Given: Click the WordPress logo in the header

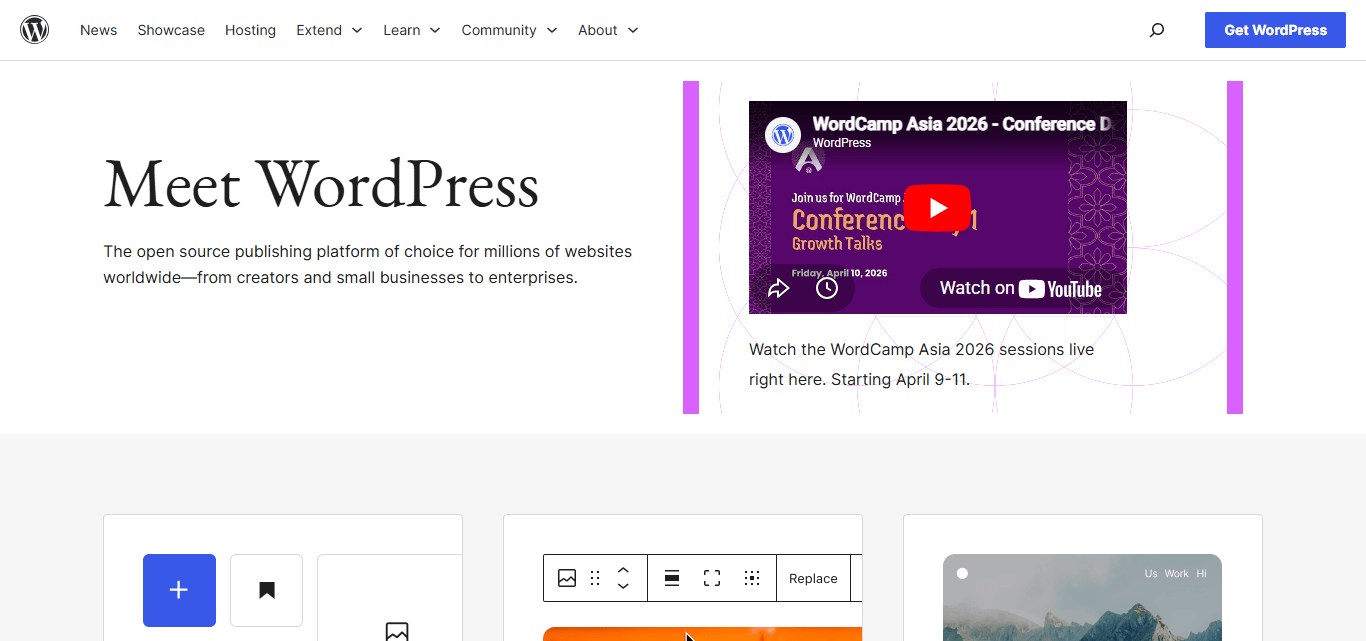Looking at the screenshot, I should coord(35,30).
